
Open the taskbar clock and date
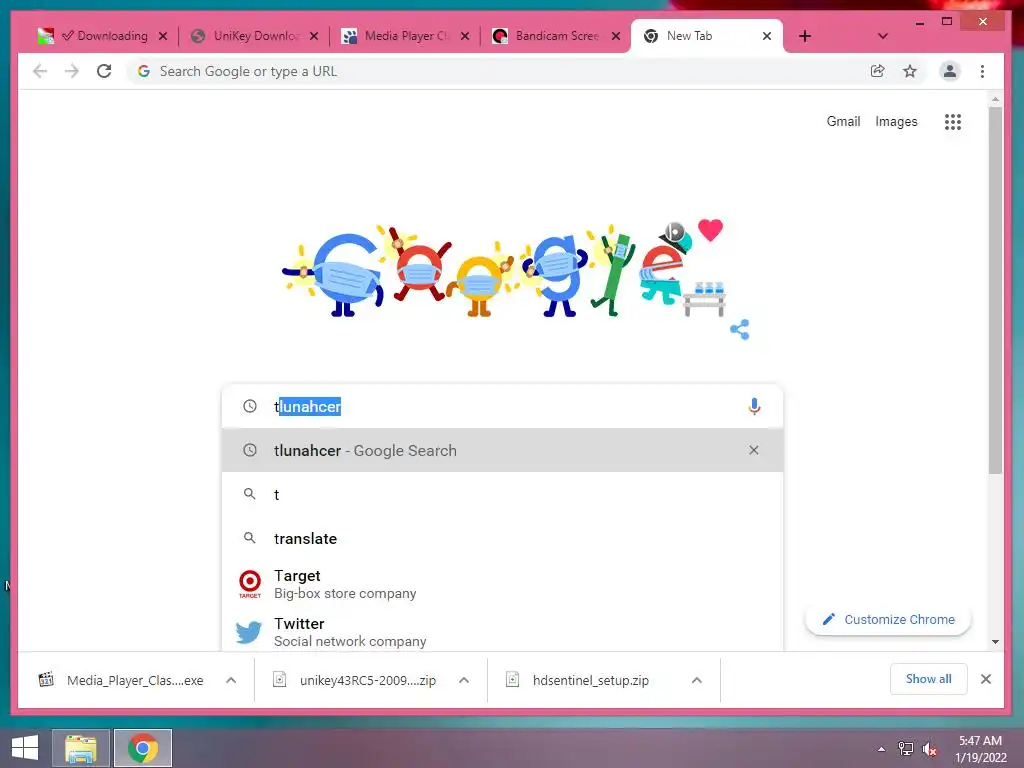pos(980,749)
